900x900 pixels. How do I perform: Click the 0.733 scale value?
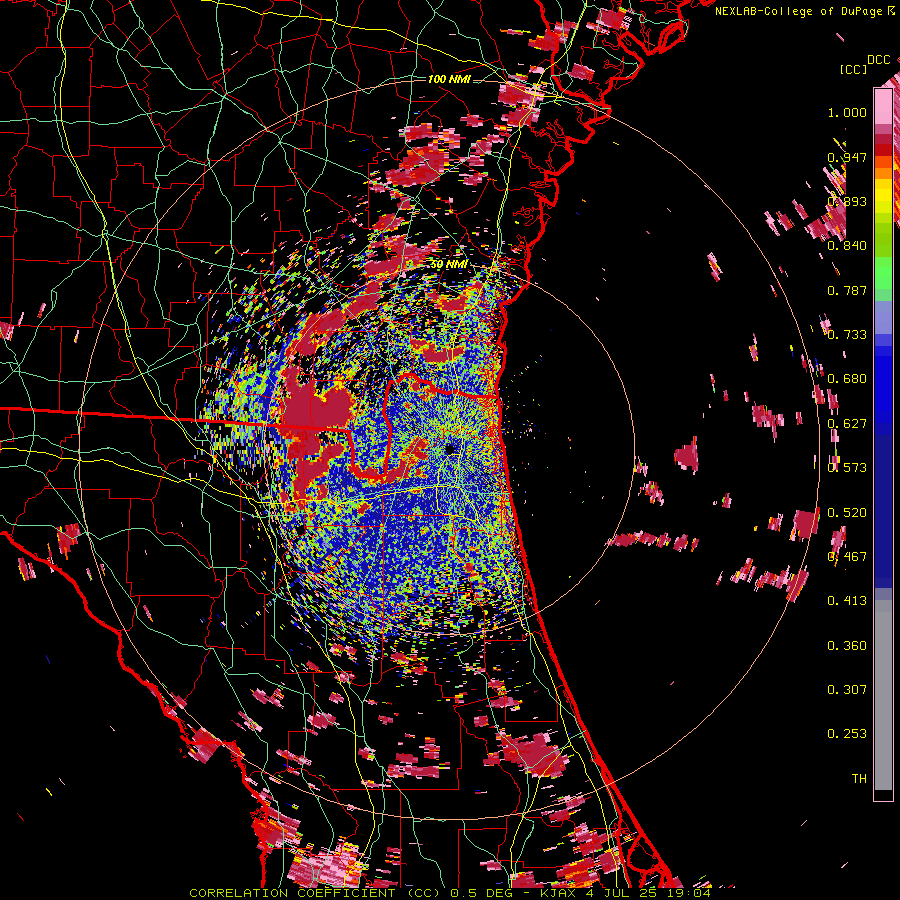pos(847,334)
